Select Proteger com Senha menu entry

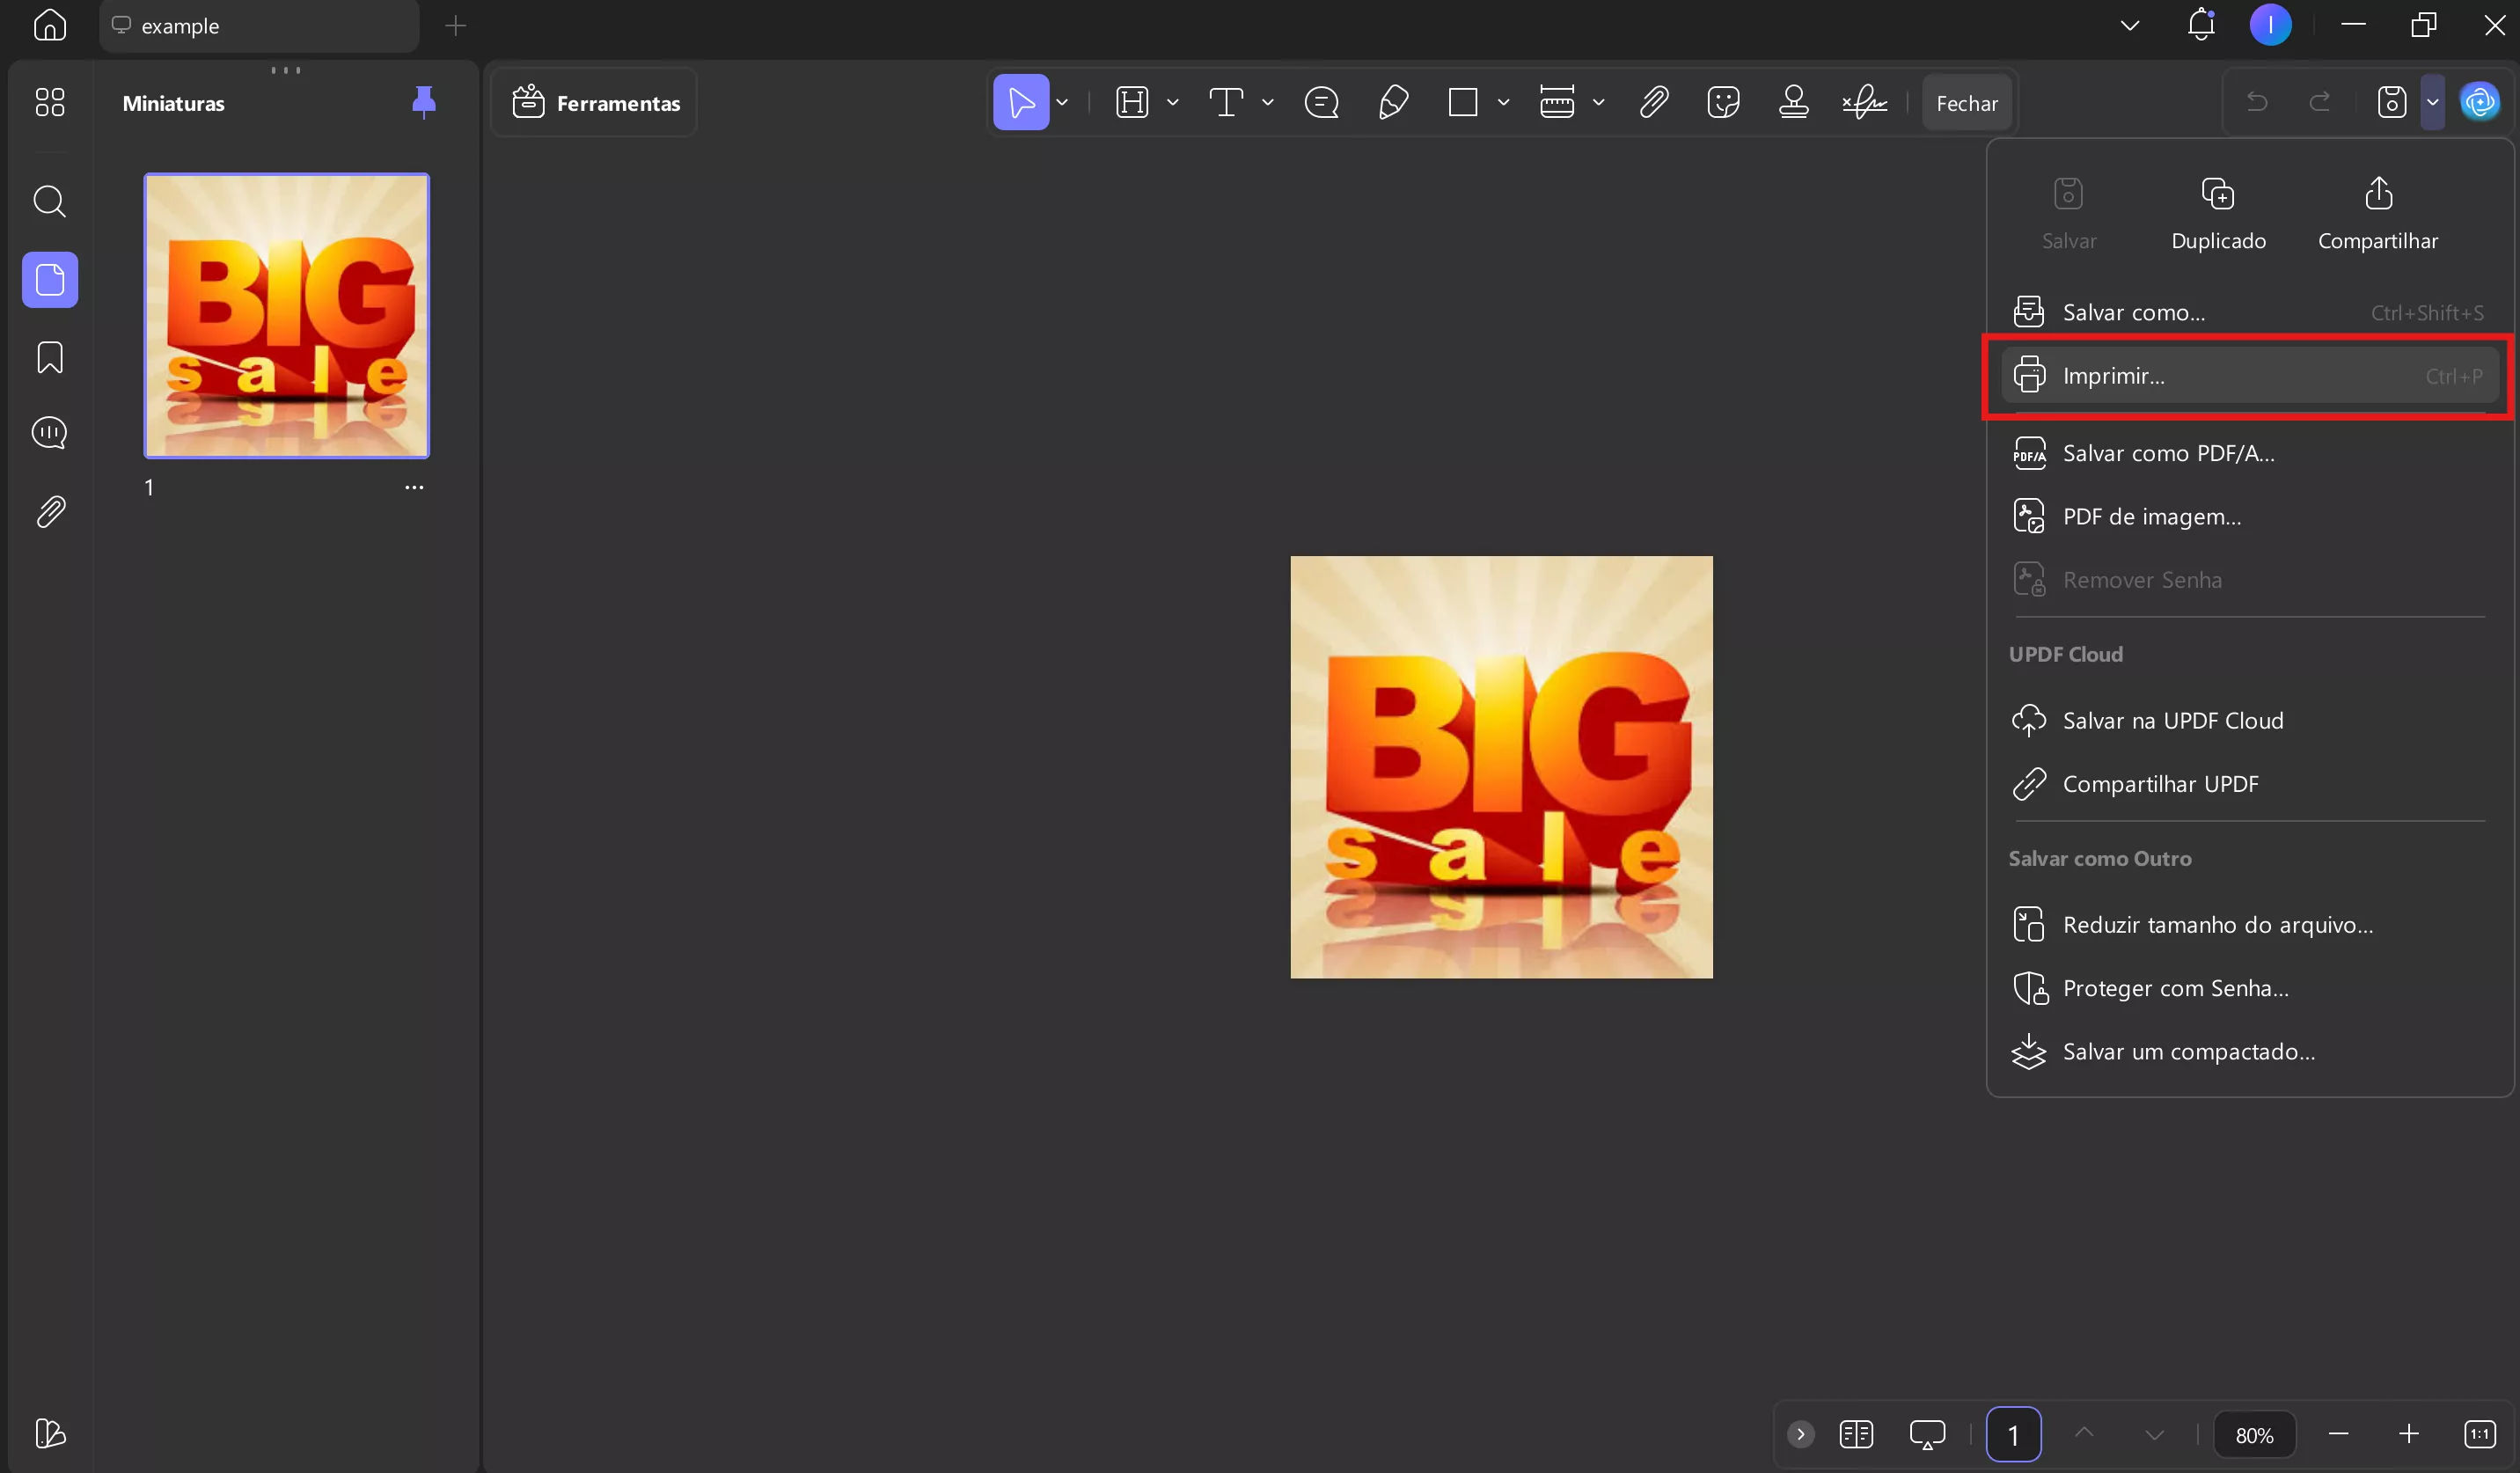tap(2175, 988)
